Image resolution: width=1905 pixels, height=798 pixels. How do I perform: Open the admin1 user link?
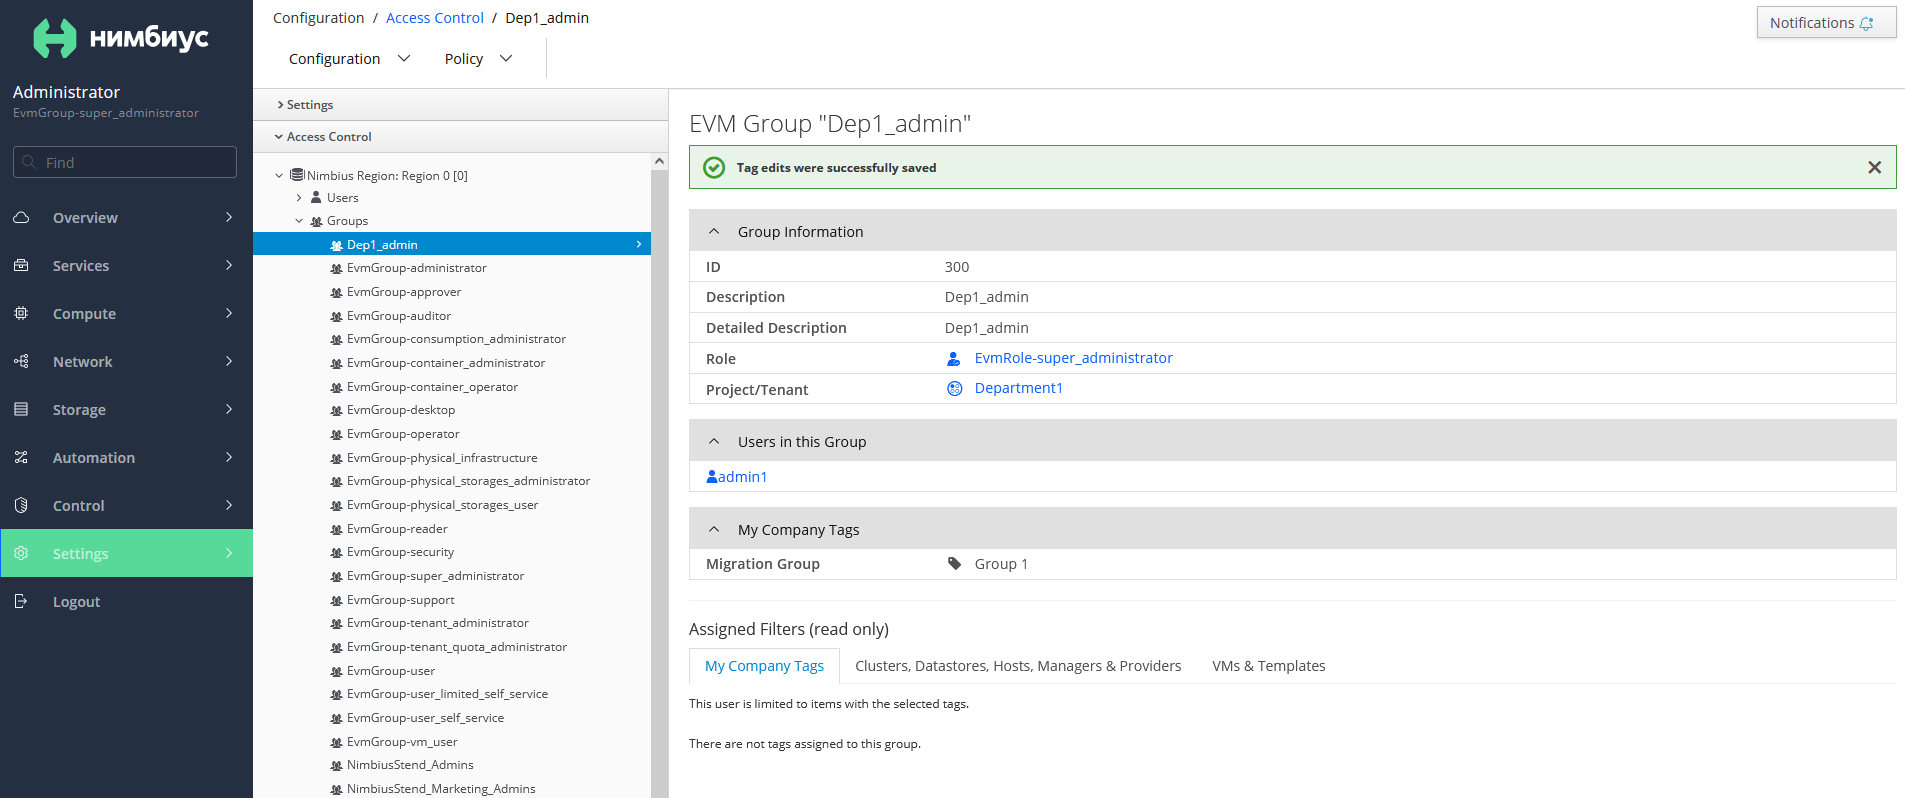(742, 477)
